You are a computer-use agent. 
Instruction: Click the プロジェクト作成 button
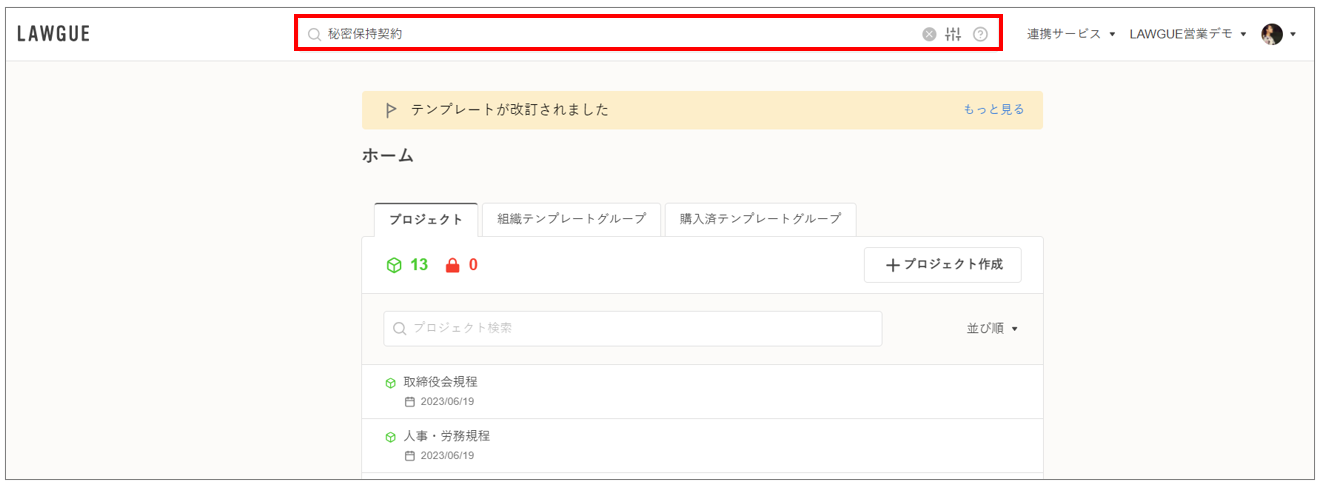click(942, 265)
